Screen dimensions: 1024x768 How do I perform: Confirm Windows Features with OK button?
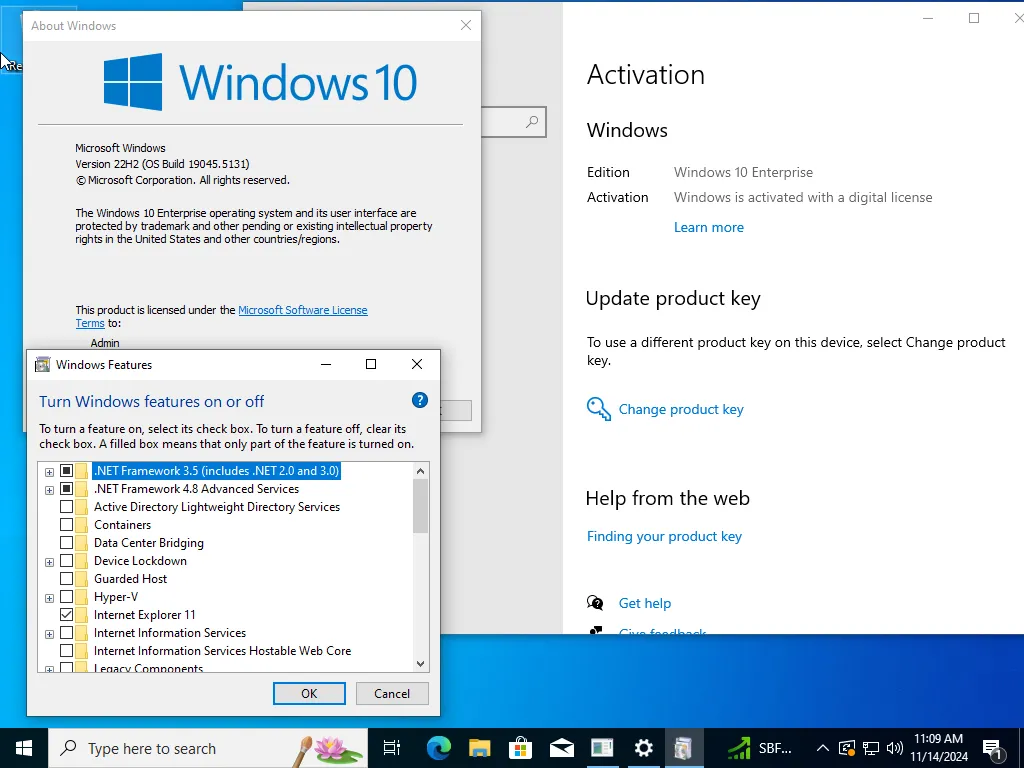tap(309, 693)
